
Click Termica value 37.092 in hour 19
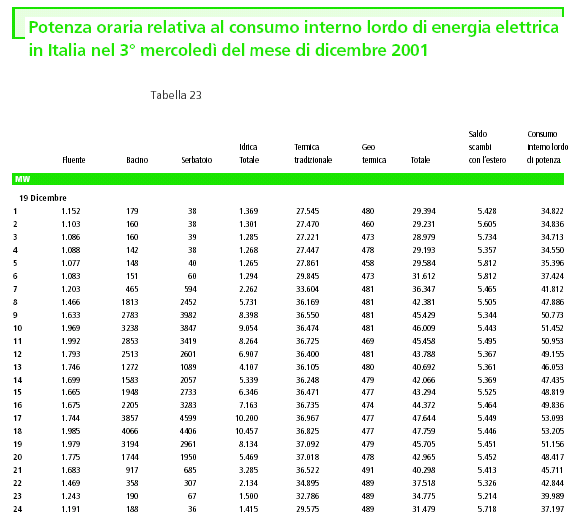point(308,444)
